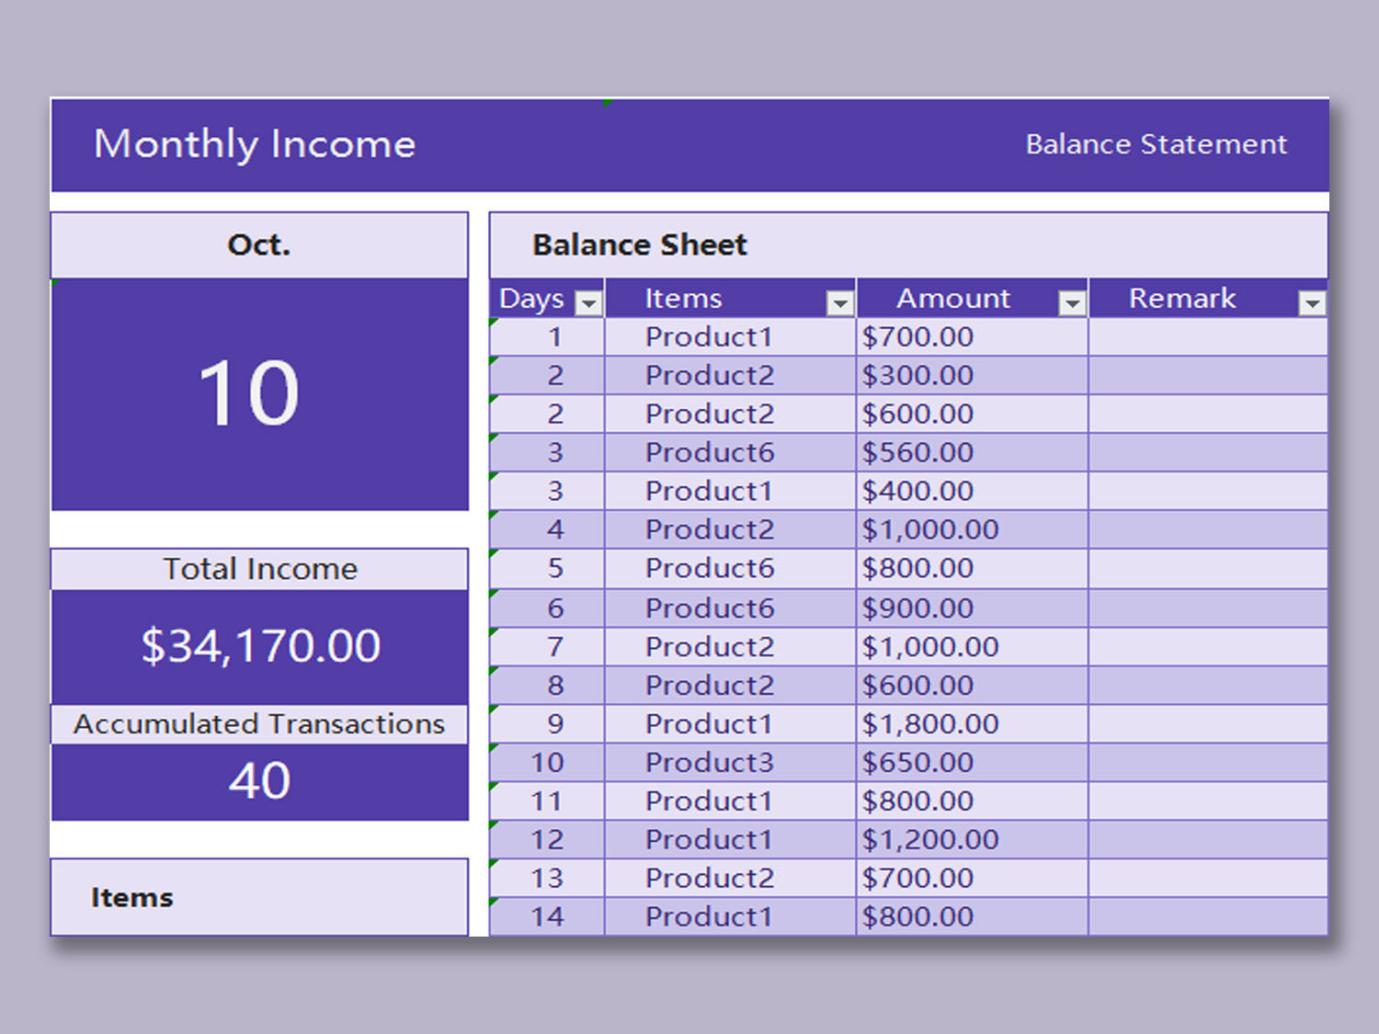Select the Oct. month header cell
1379x1034 pixels.
click(258, 244)
